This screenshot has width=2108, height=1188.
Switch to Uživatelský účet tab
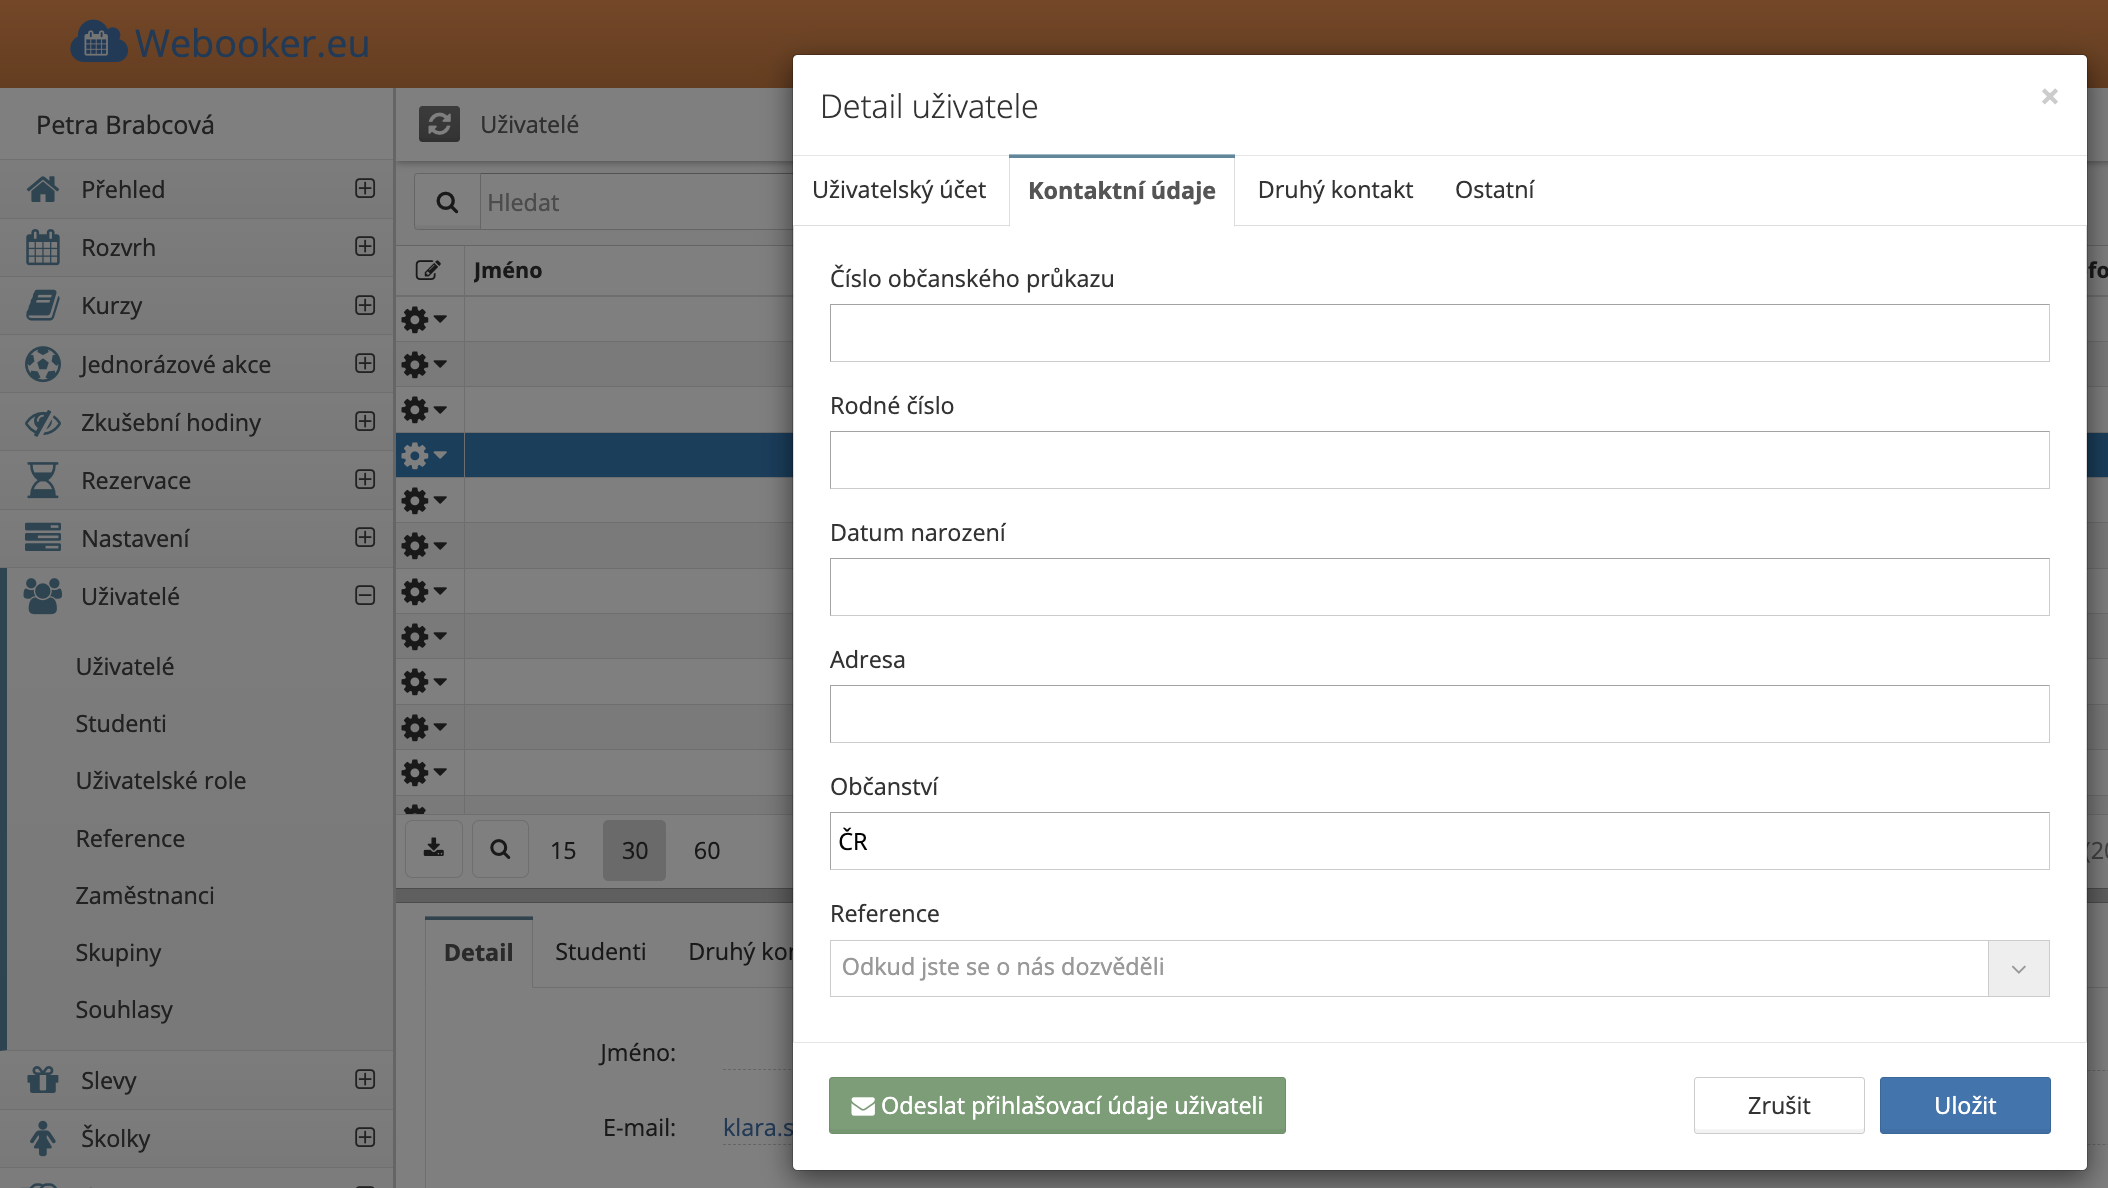(x=899, y=190)
